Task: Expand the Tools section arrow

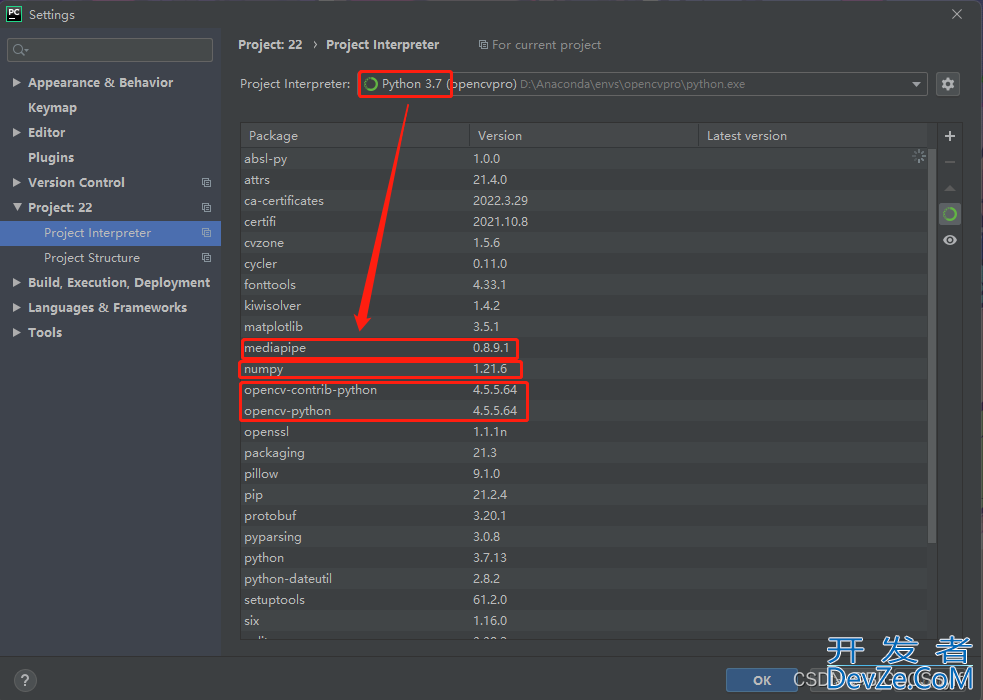Action: click(x=17, y=333)
